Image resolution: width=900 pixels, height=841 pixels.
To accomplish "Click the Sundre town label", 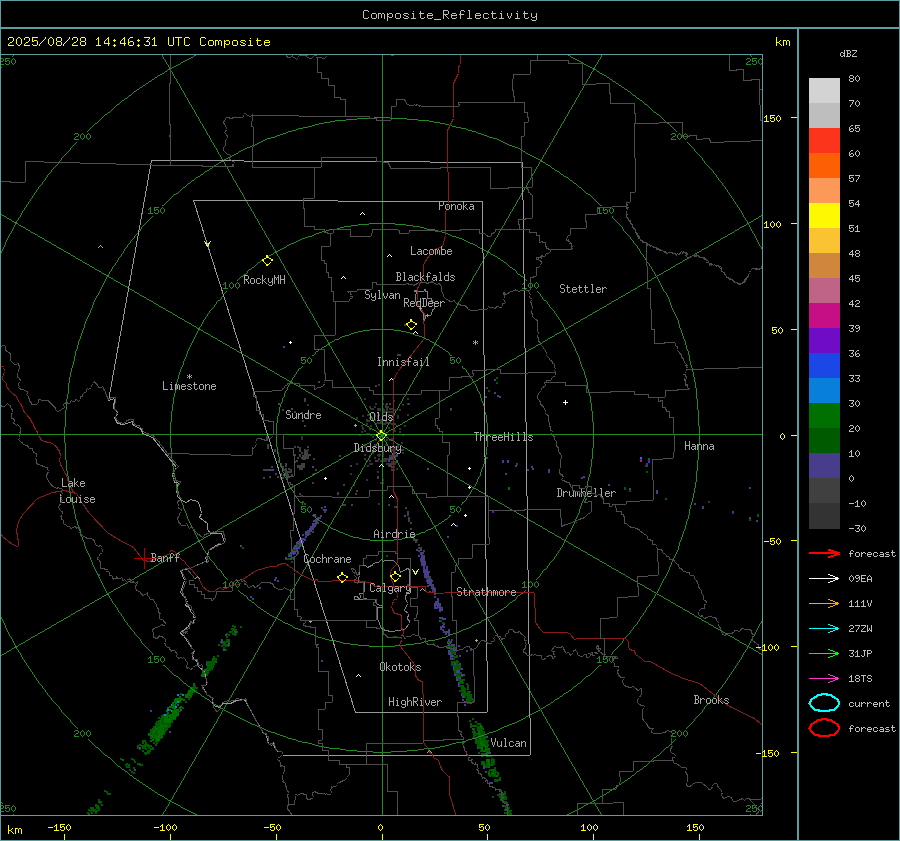I will (x=303, y=415).
